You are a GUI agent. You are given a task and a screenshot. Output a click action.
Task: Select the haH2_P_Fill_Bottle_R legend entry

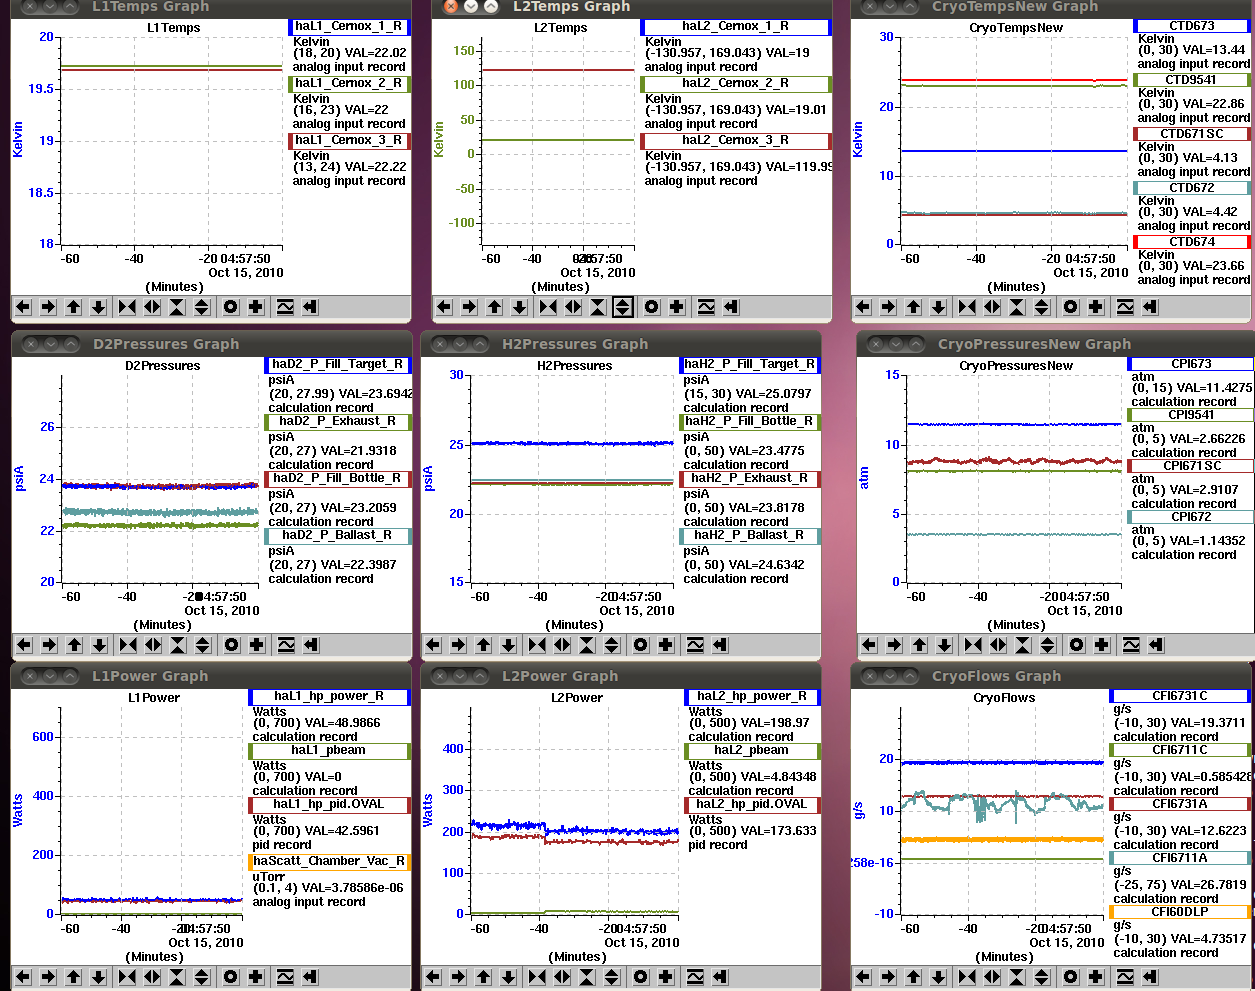tap(750, 422)
